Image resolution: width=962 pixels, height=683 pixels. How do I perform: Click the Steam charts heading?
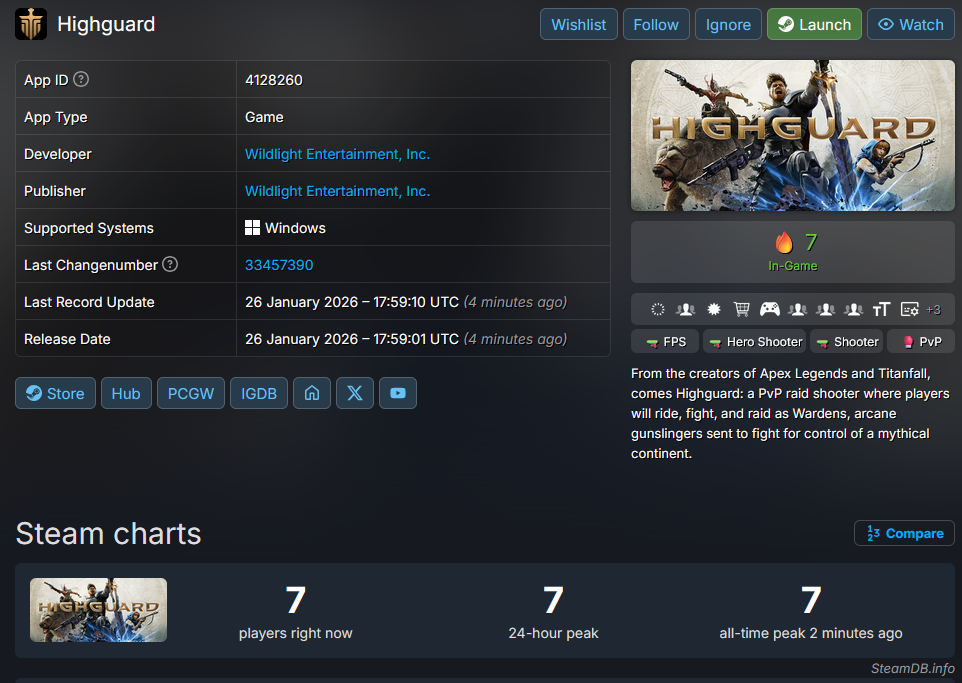click(109, 533)
